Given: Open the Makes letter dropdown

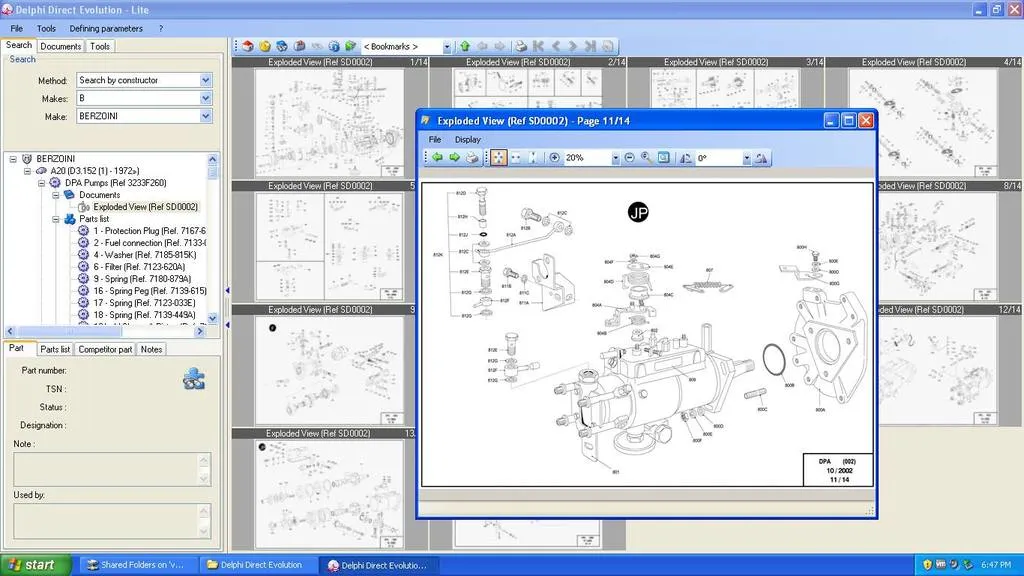Looking at the screenshot, I should coord(206,98).
